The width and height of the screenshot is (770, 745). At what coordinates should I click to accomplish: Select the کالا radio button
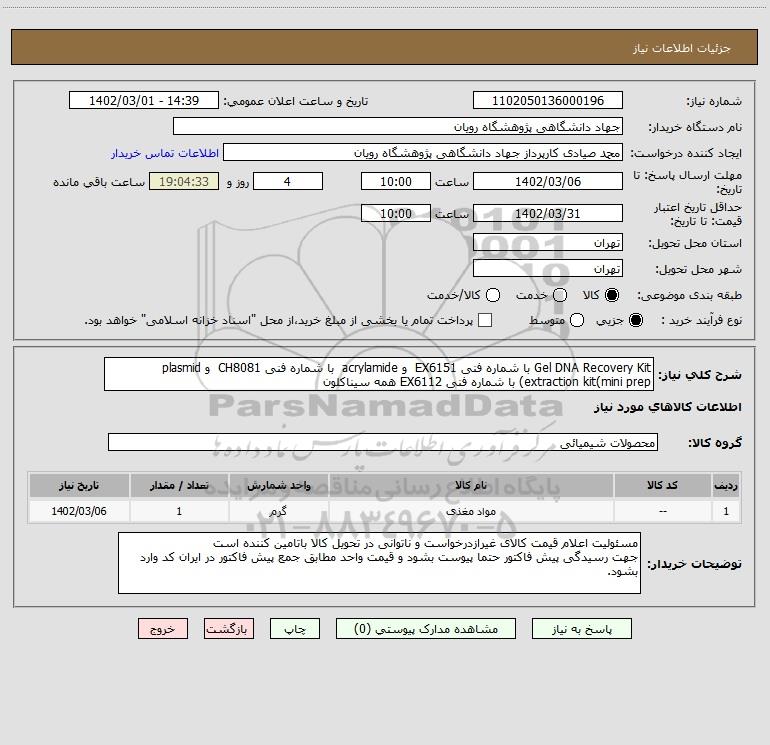[x=612, y=295]
